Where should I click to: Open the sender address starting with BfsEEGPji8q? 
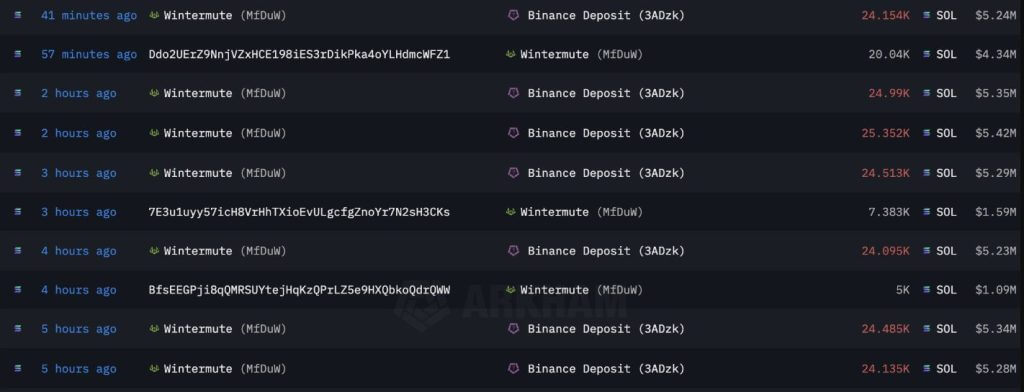click(299, 290)
